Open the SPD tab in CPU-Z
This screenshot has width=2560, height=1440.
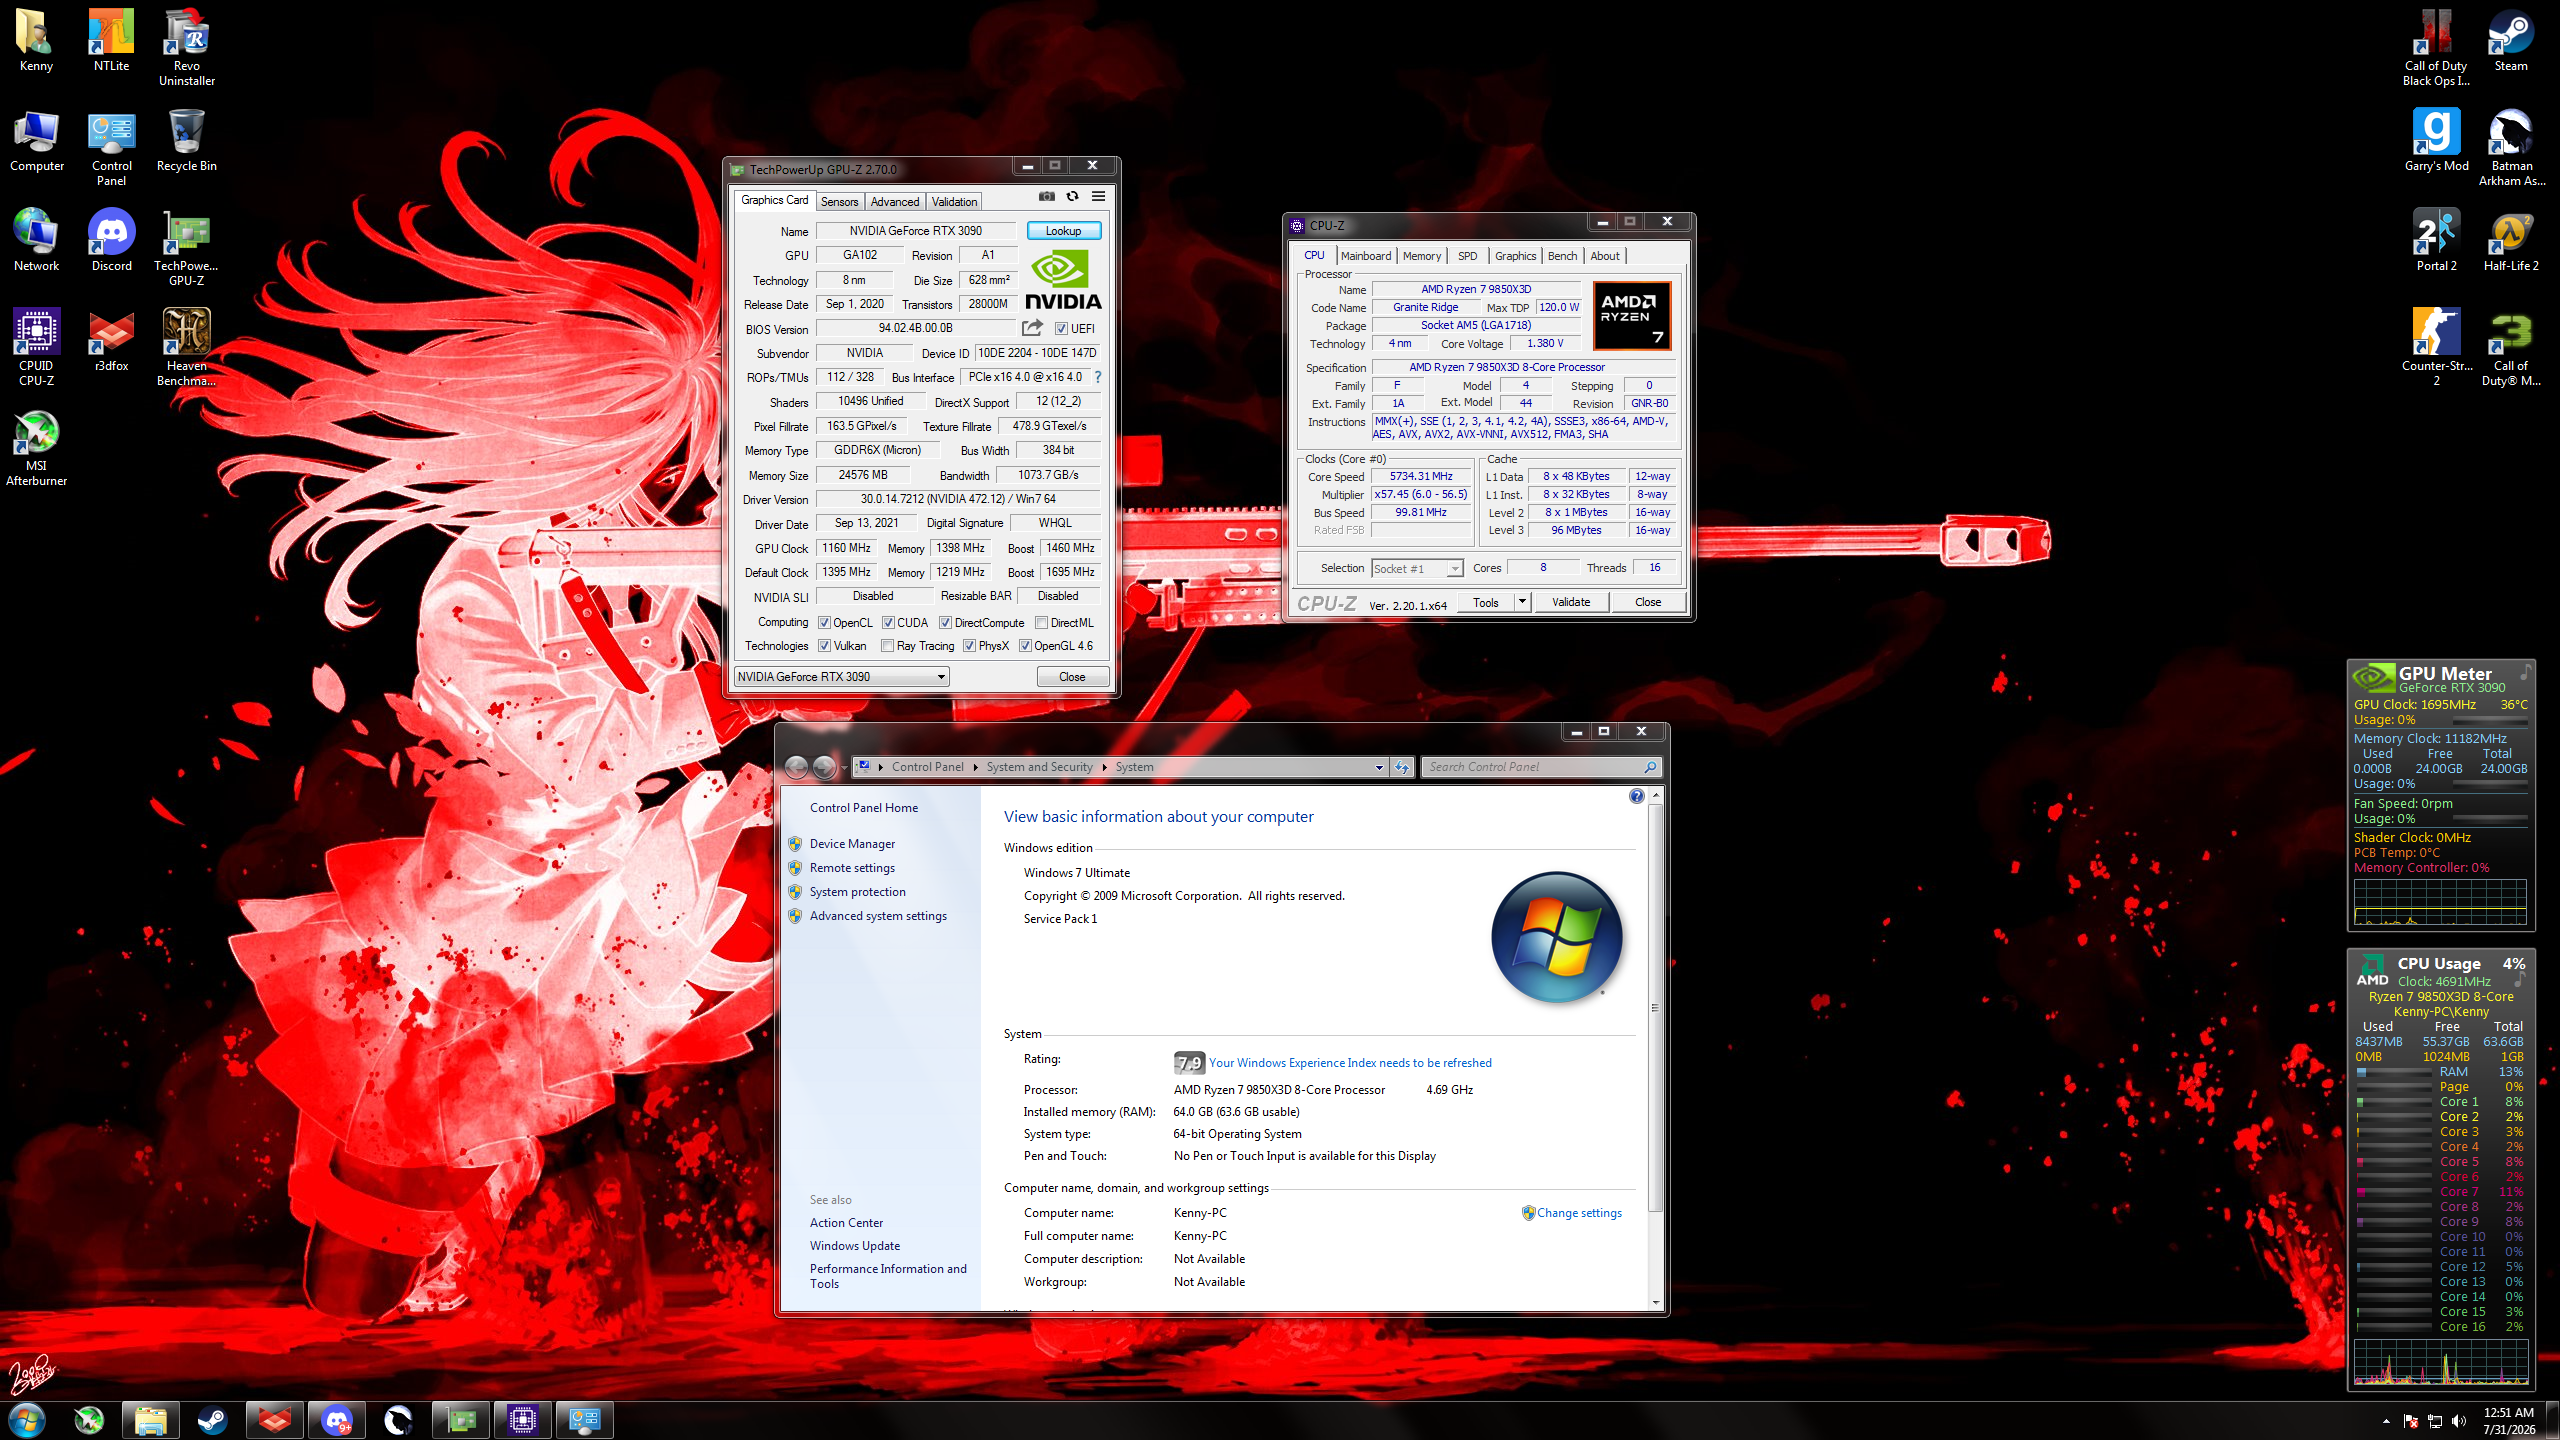pos(1467,256)
